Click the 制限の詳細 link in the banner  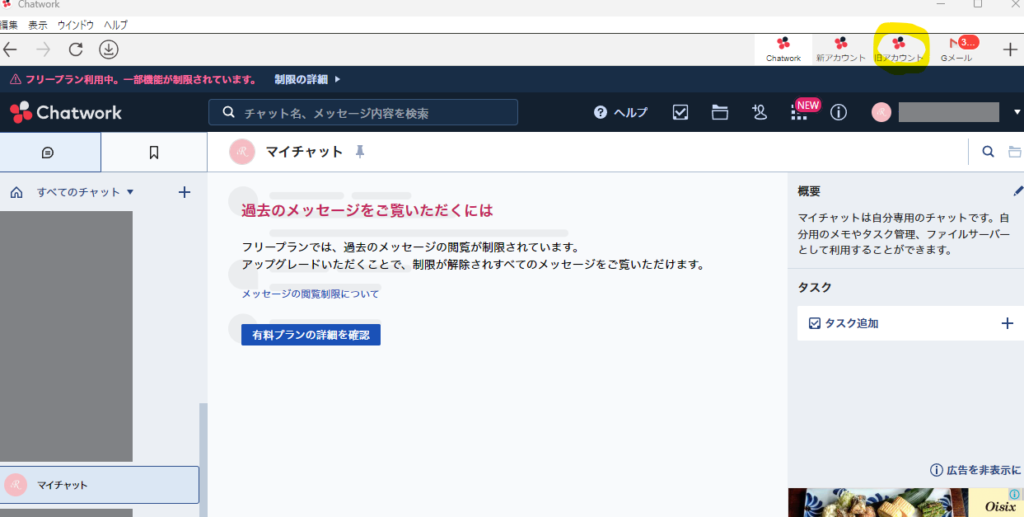tap(307, 80)
